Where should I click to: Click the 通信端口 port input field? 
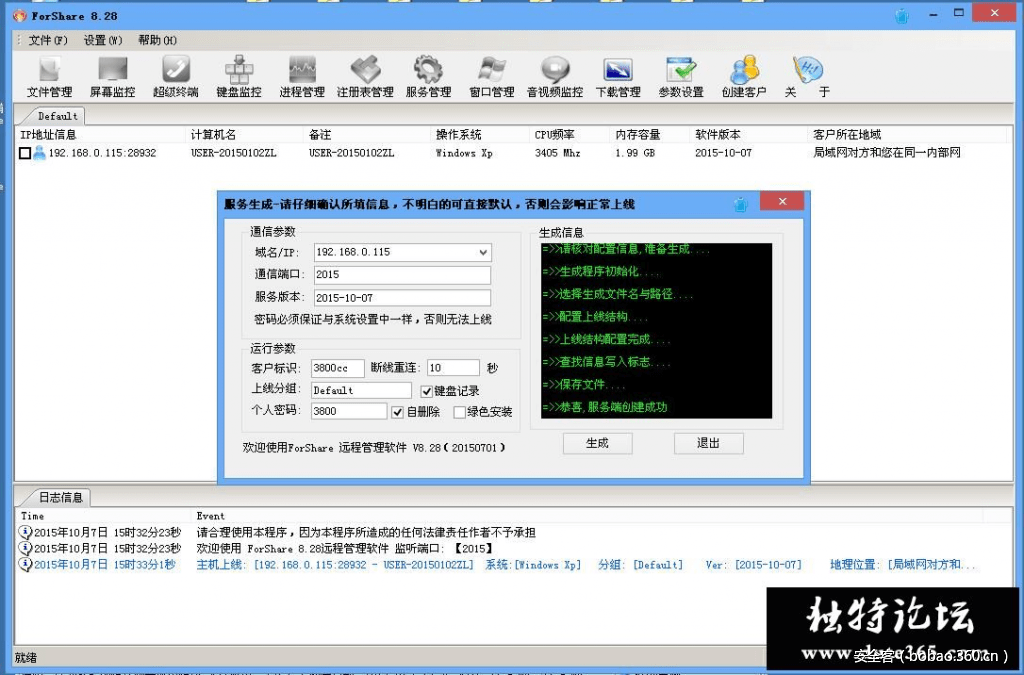click(x=400, y=274)
